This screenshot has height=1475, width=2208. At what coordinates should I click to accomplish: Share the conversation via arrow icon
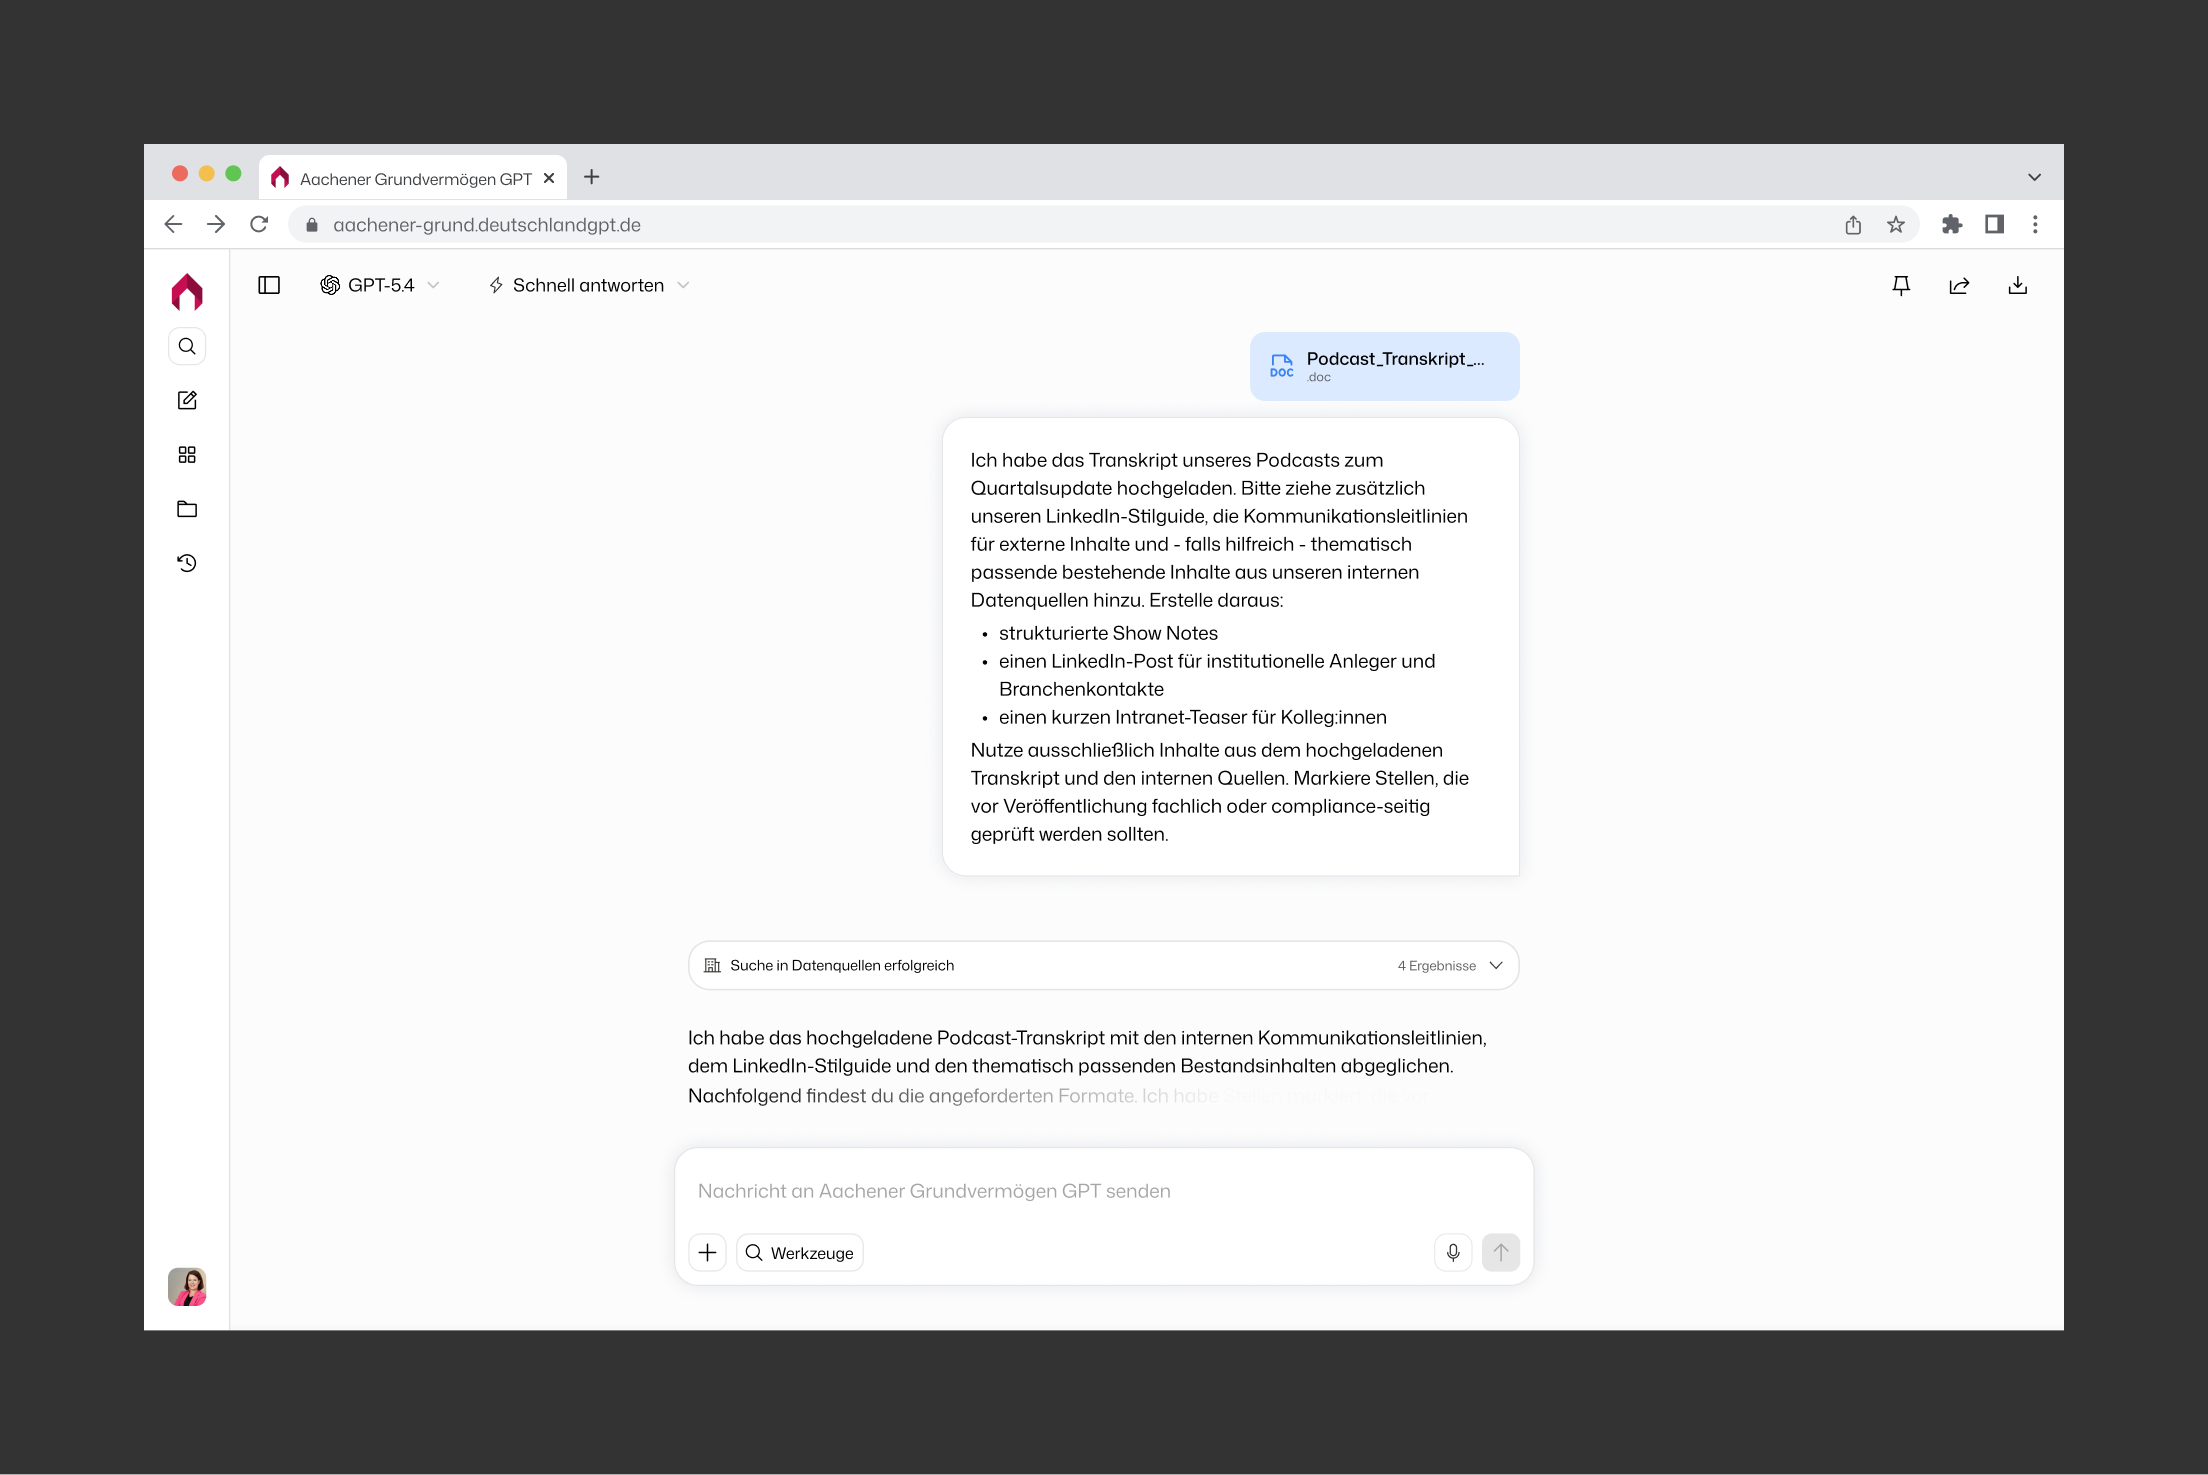point(1959,286)
